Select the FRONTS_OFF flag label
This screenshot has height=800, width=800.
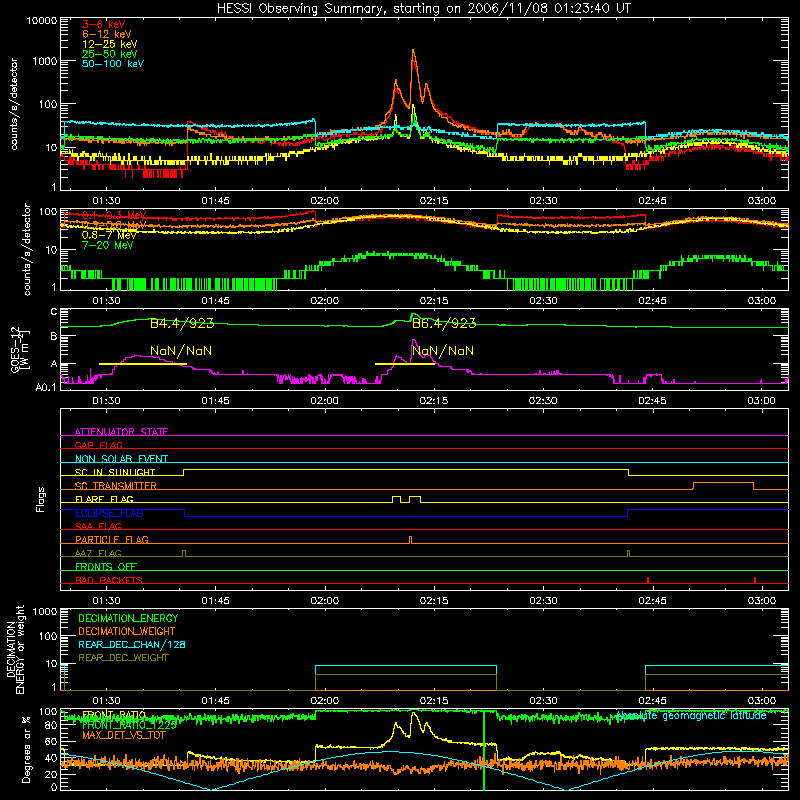(106, 566)
